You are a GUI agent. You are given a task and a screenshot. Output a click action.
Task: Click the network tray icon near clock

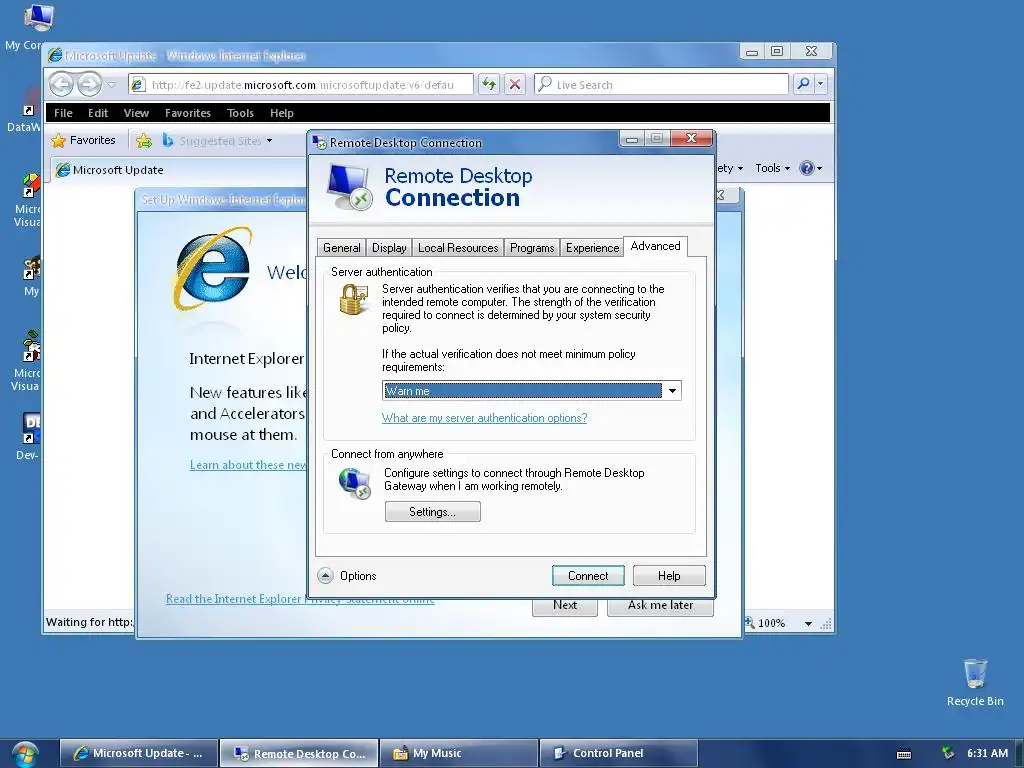pos(948,753)
